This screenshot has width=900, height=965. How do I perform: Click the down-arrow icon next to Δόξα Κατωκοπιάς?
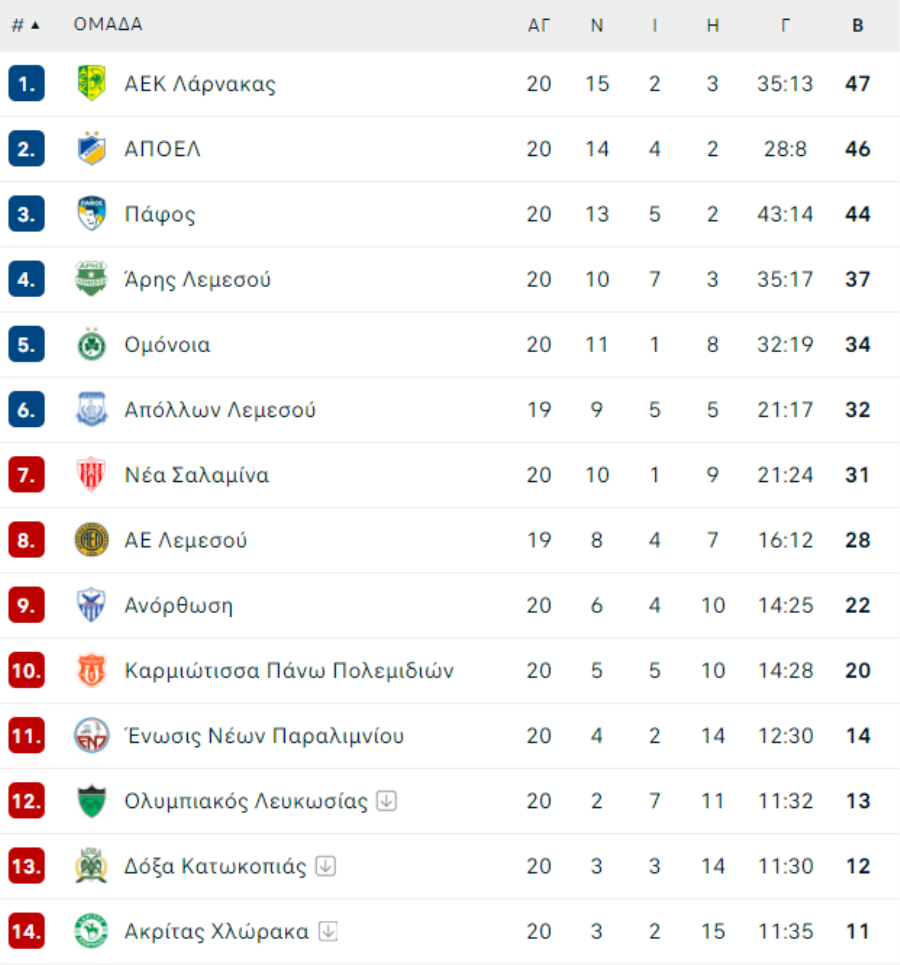(326, 866)
